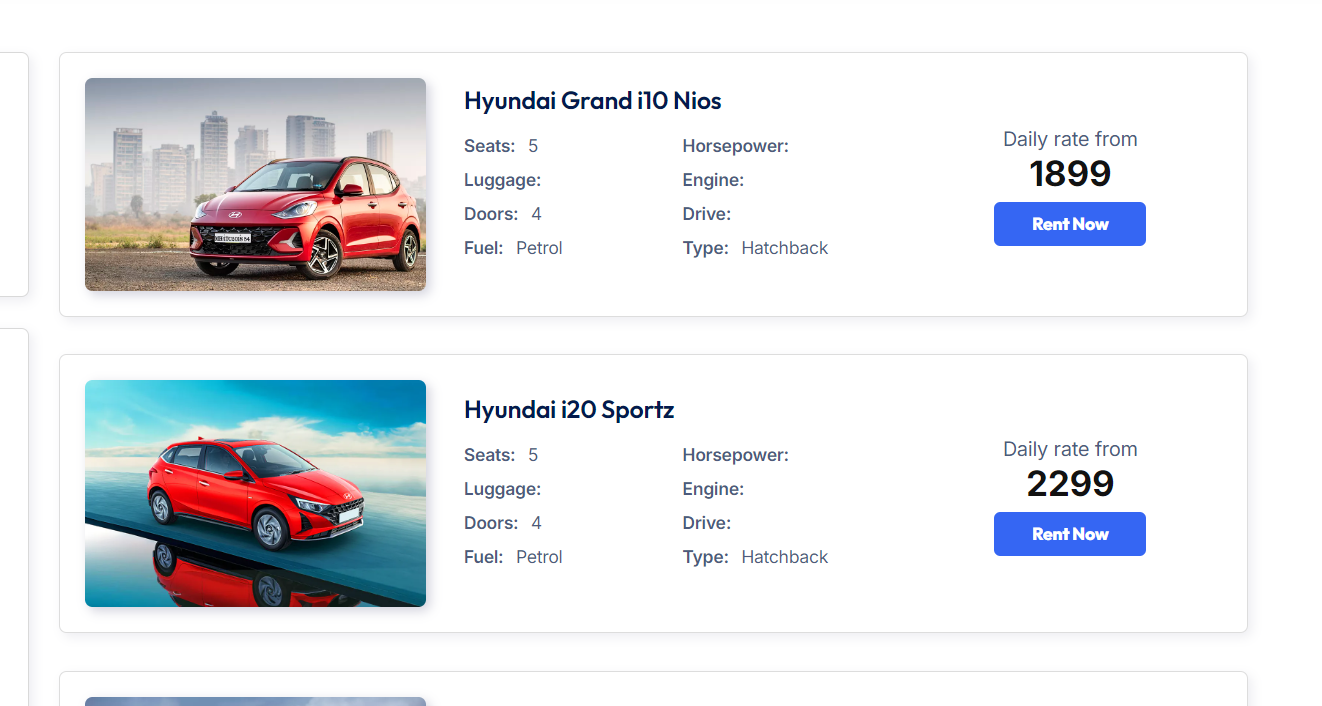Click the Luggage label on the Grand i10 Nios card

pyautogui.click(x=502, y=180)
